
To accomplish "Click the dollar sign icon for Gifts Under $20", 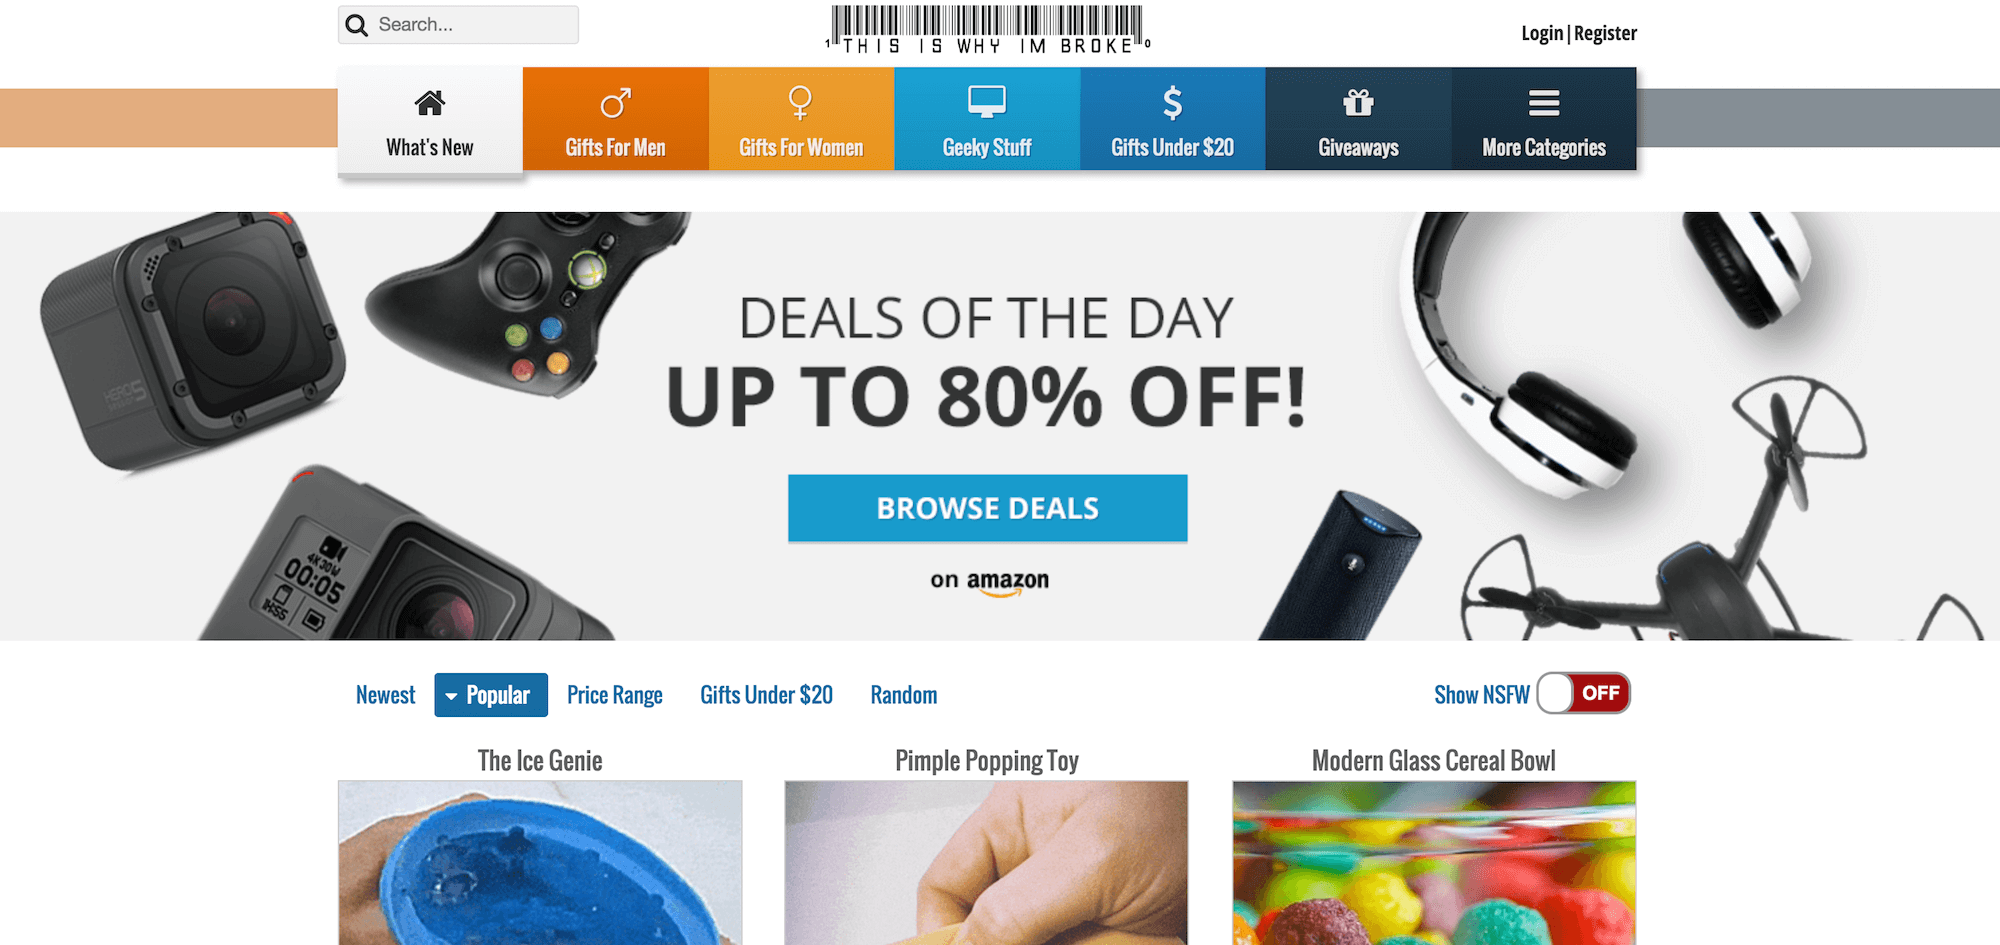I will point(1173,102).
